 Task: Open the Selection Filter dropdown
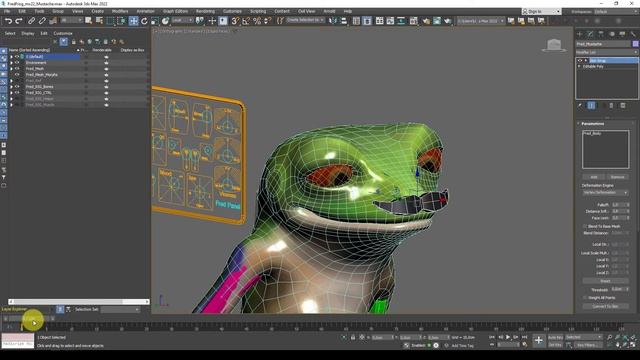(71, 20)
